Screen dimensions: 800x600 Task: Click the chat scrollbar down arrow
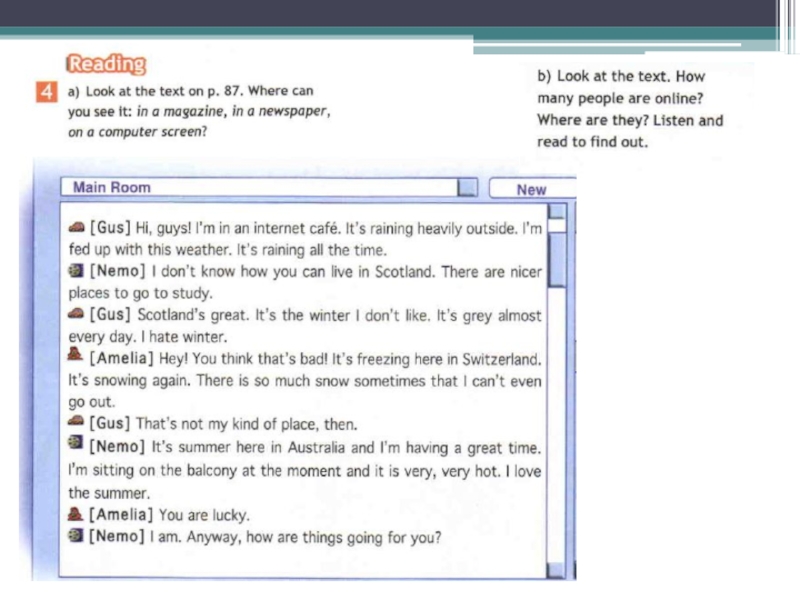[557, 570]
